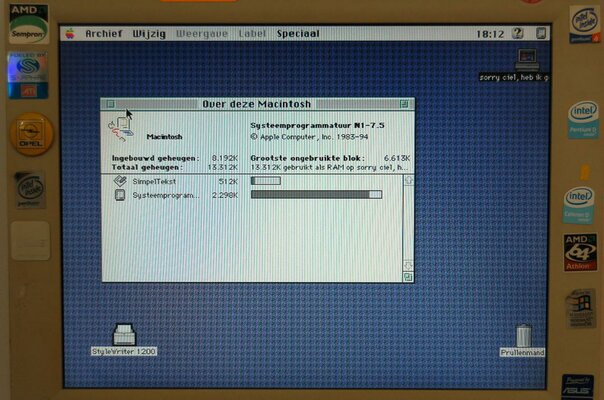Click the Systeemprogramma icon in the list
Viewport: 604px width, 400px height.
119,195
